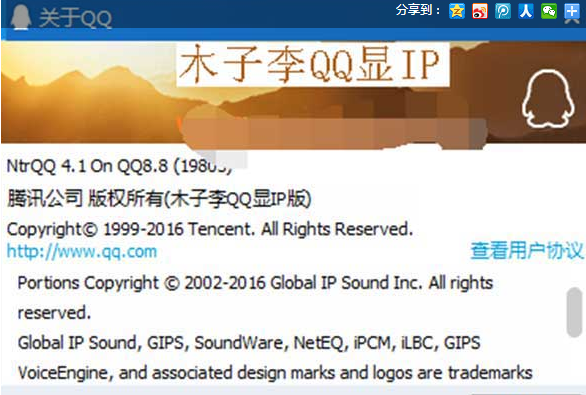This screenshot has width=586, height=395.
Task: Click the NtrQQ 4.1 On QQ8.8 version text
Action: [120, 166]
